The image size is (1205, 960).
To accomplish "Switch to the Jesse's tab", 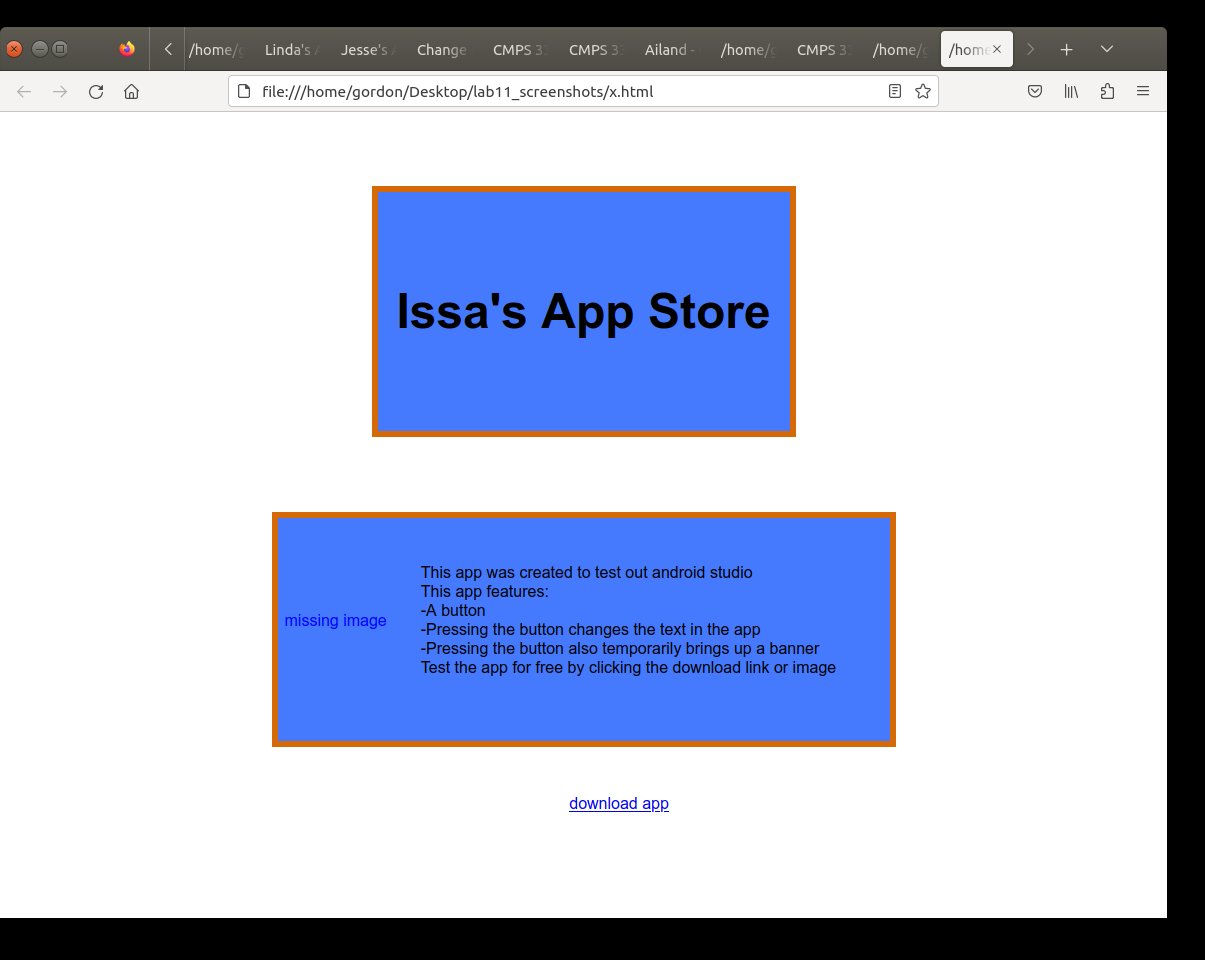I will [x=367, y=49].
